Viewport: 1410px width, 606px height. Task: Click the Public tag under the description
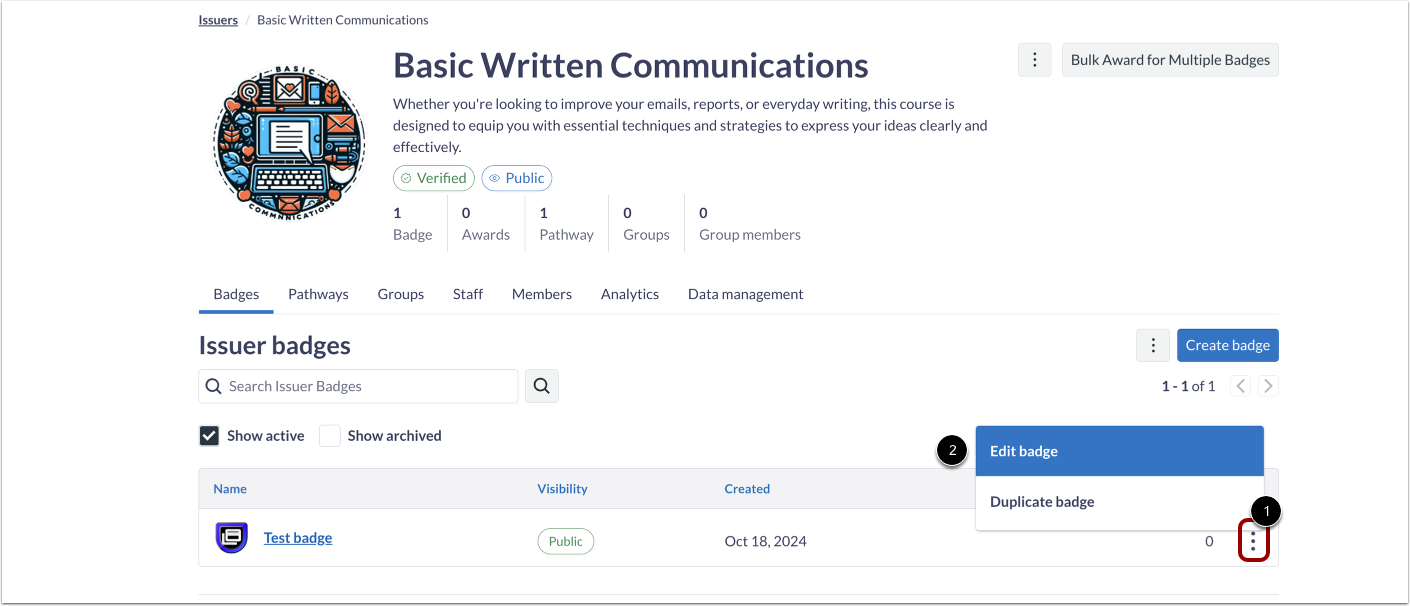click(x=517, y=178)
